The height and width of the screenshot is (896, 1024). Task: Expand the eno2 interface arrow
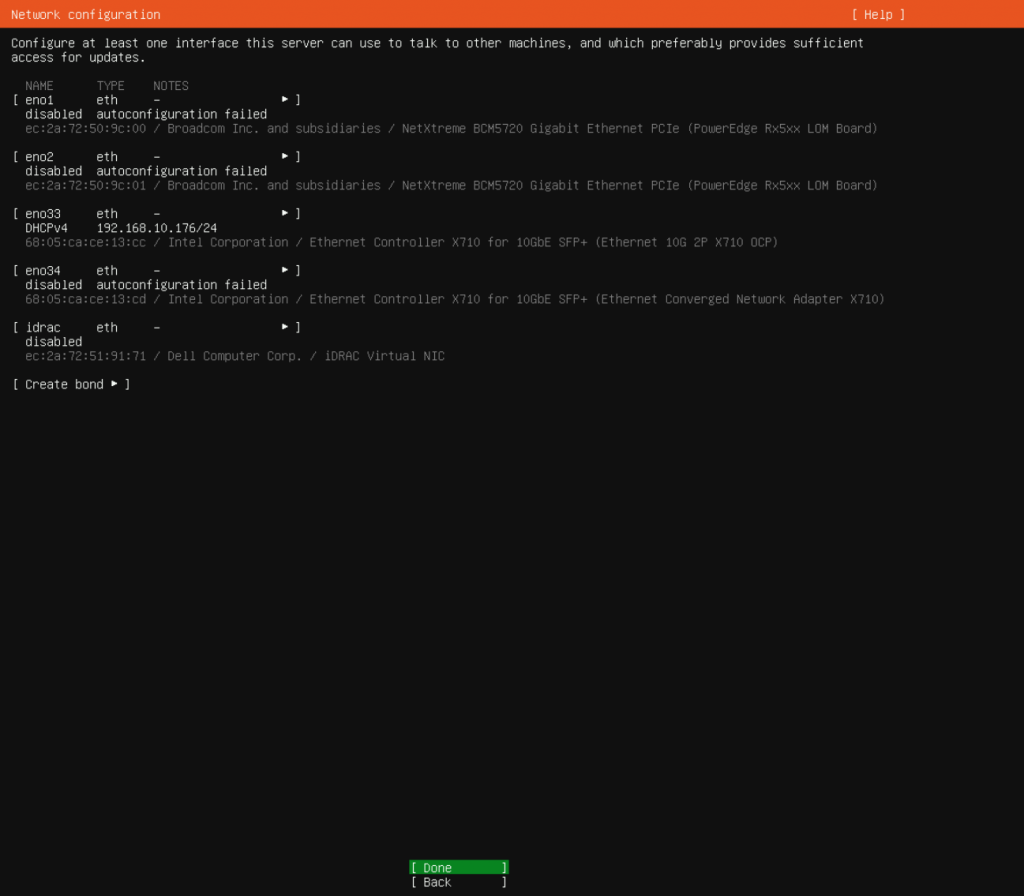pos(285,157)
